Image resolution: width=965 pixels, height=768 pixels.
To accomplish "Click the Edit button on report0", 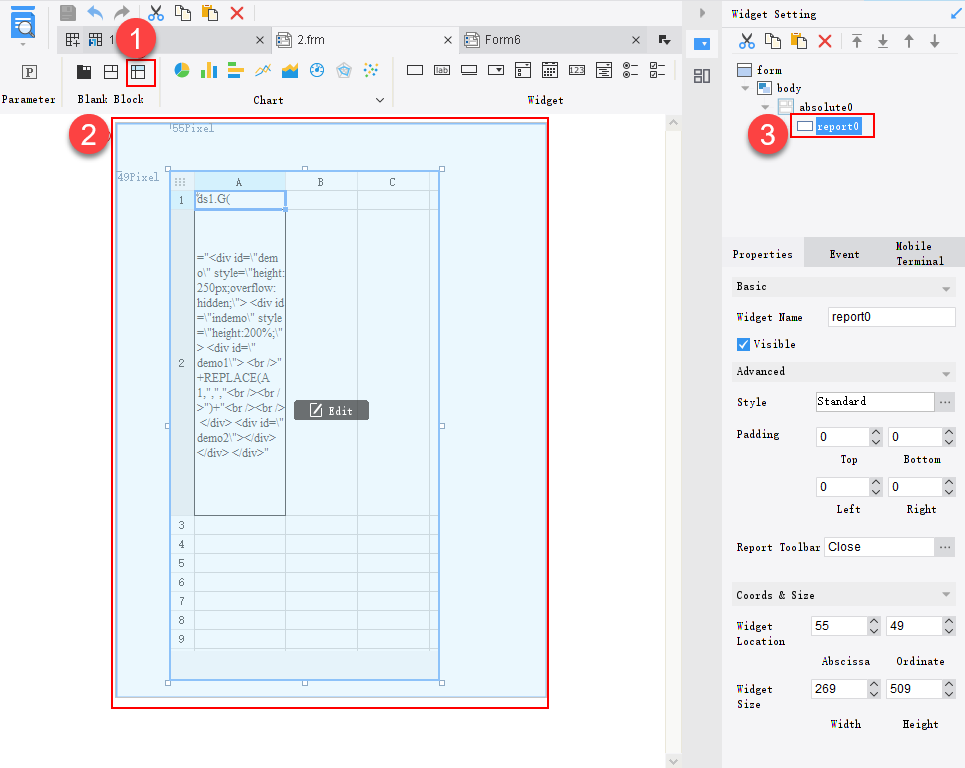I will click(x=331, y=409).
